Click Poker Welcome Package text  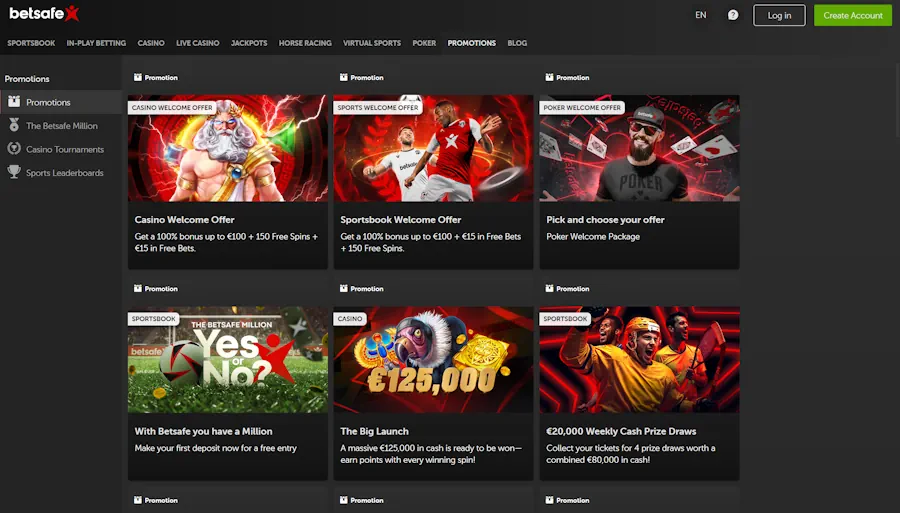(593, 236)
